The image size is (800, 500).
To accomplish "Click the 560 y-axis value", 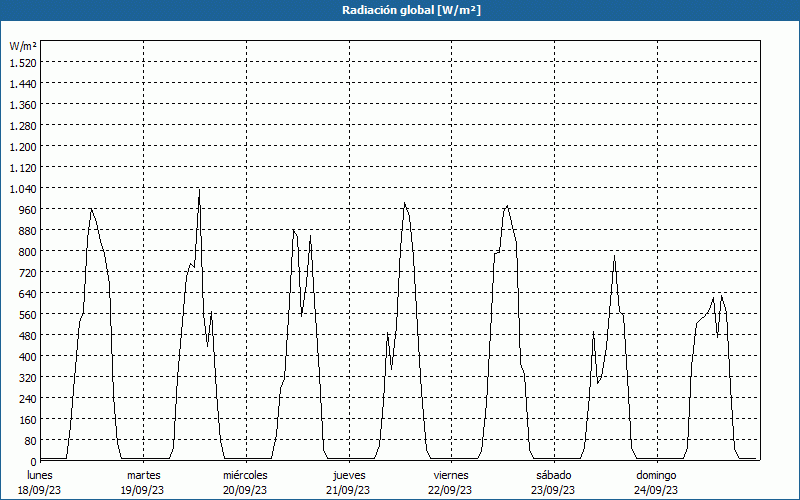I will [28, 314].
